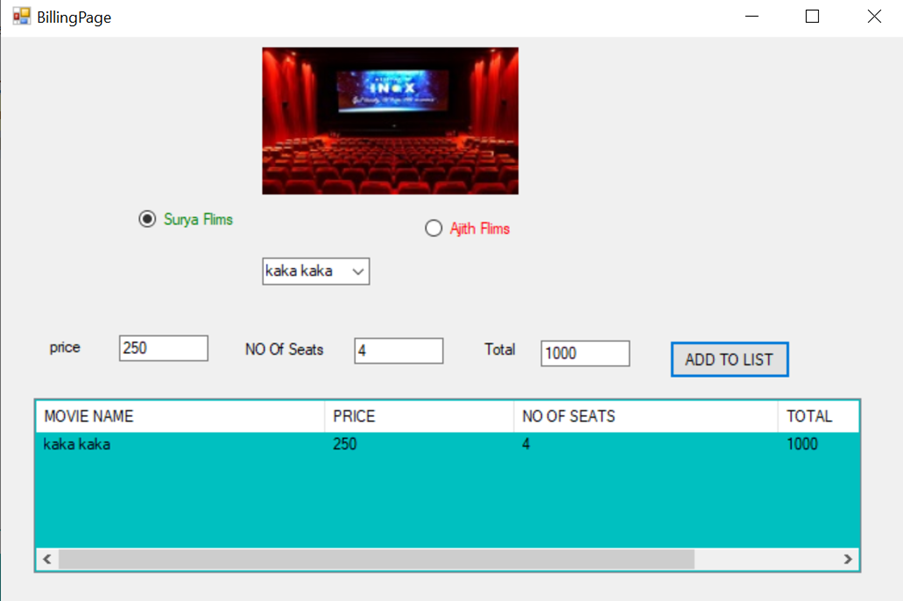Click the left arrow of horizontal scrollbar
Image resolution: width=903 pixels, height=601 pixels.
click(47, 559)
